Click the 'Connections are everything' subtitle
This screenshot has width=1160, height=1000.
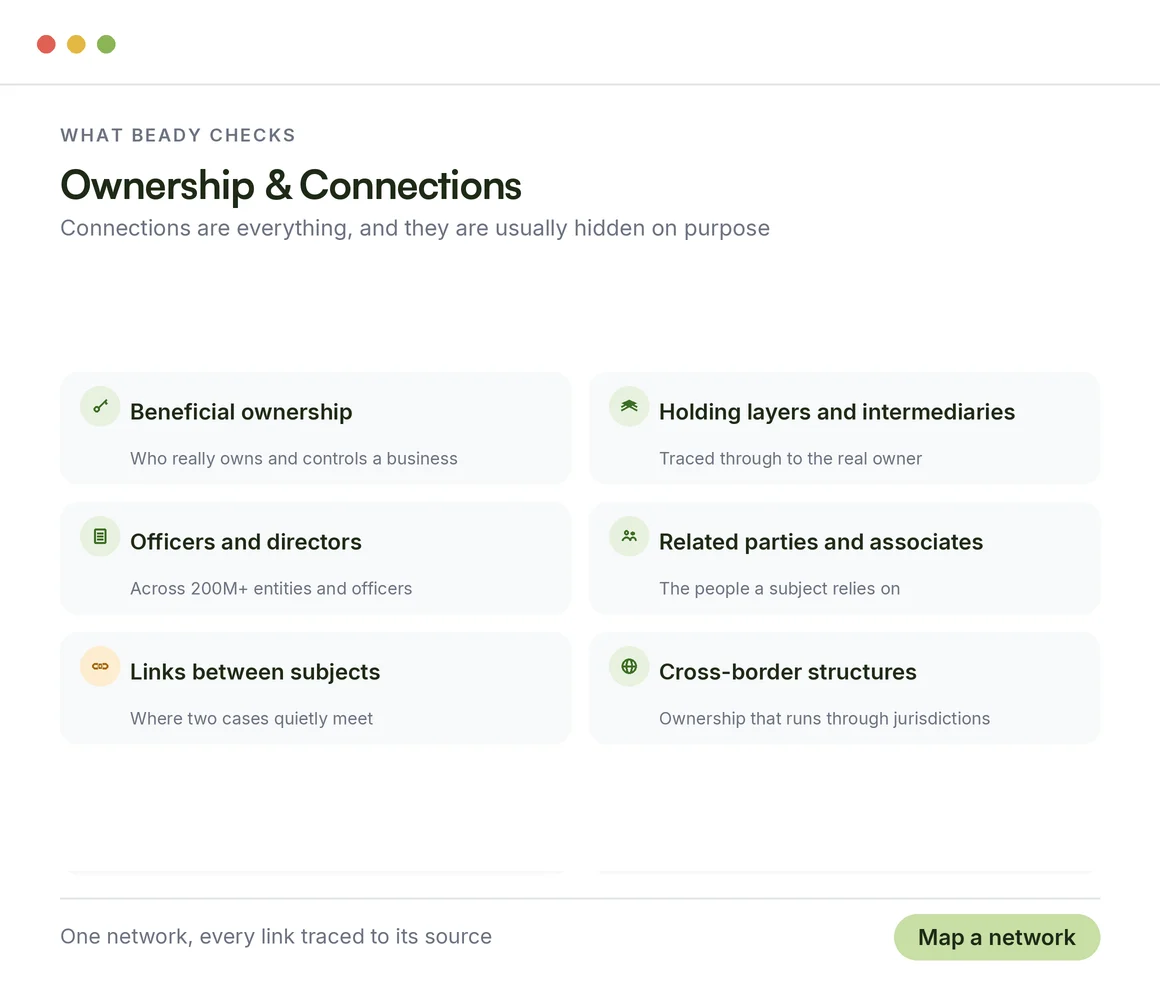pos(415,229)
